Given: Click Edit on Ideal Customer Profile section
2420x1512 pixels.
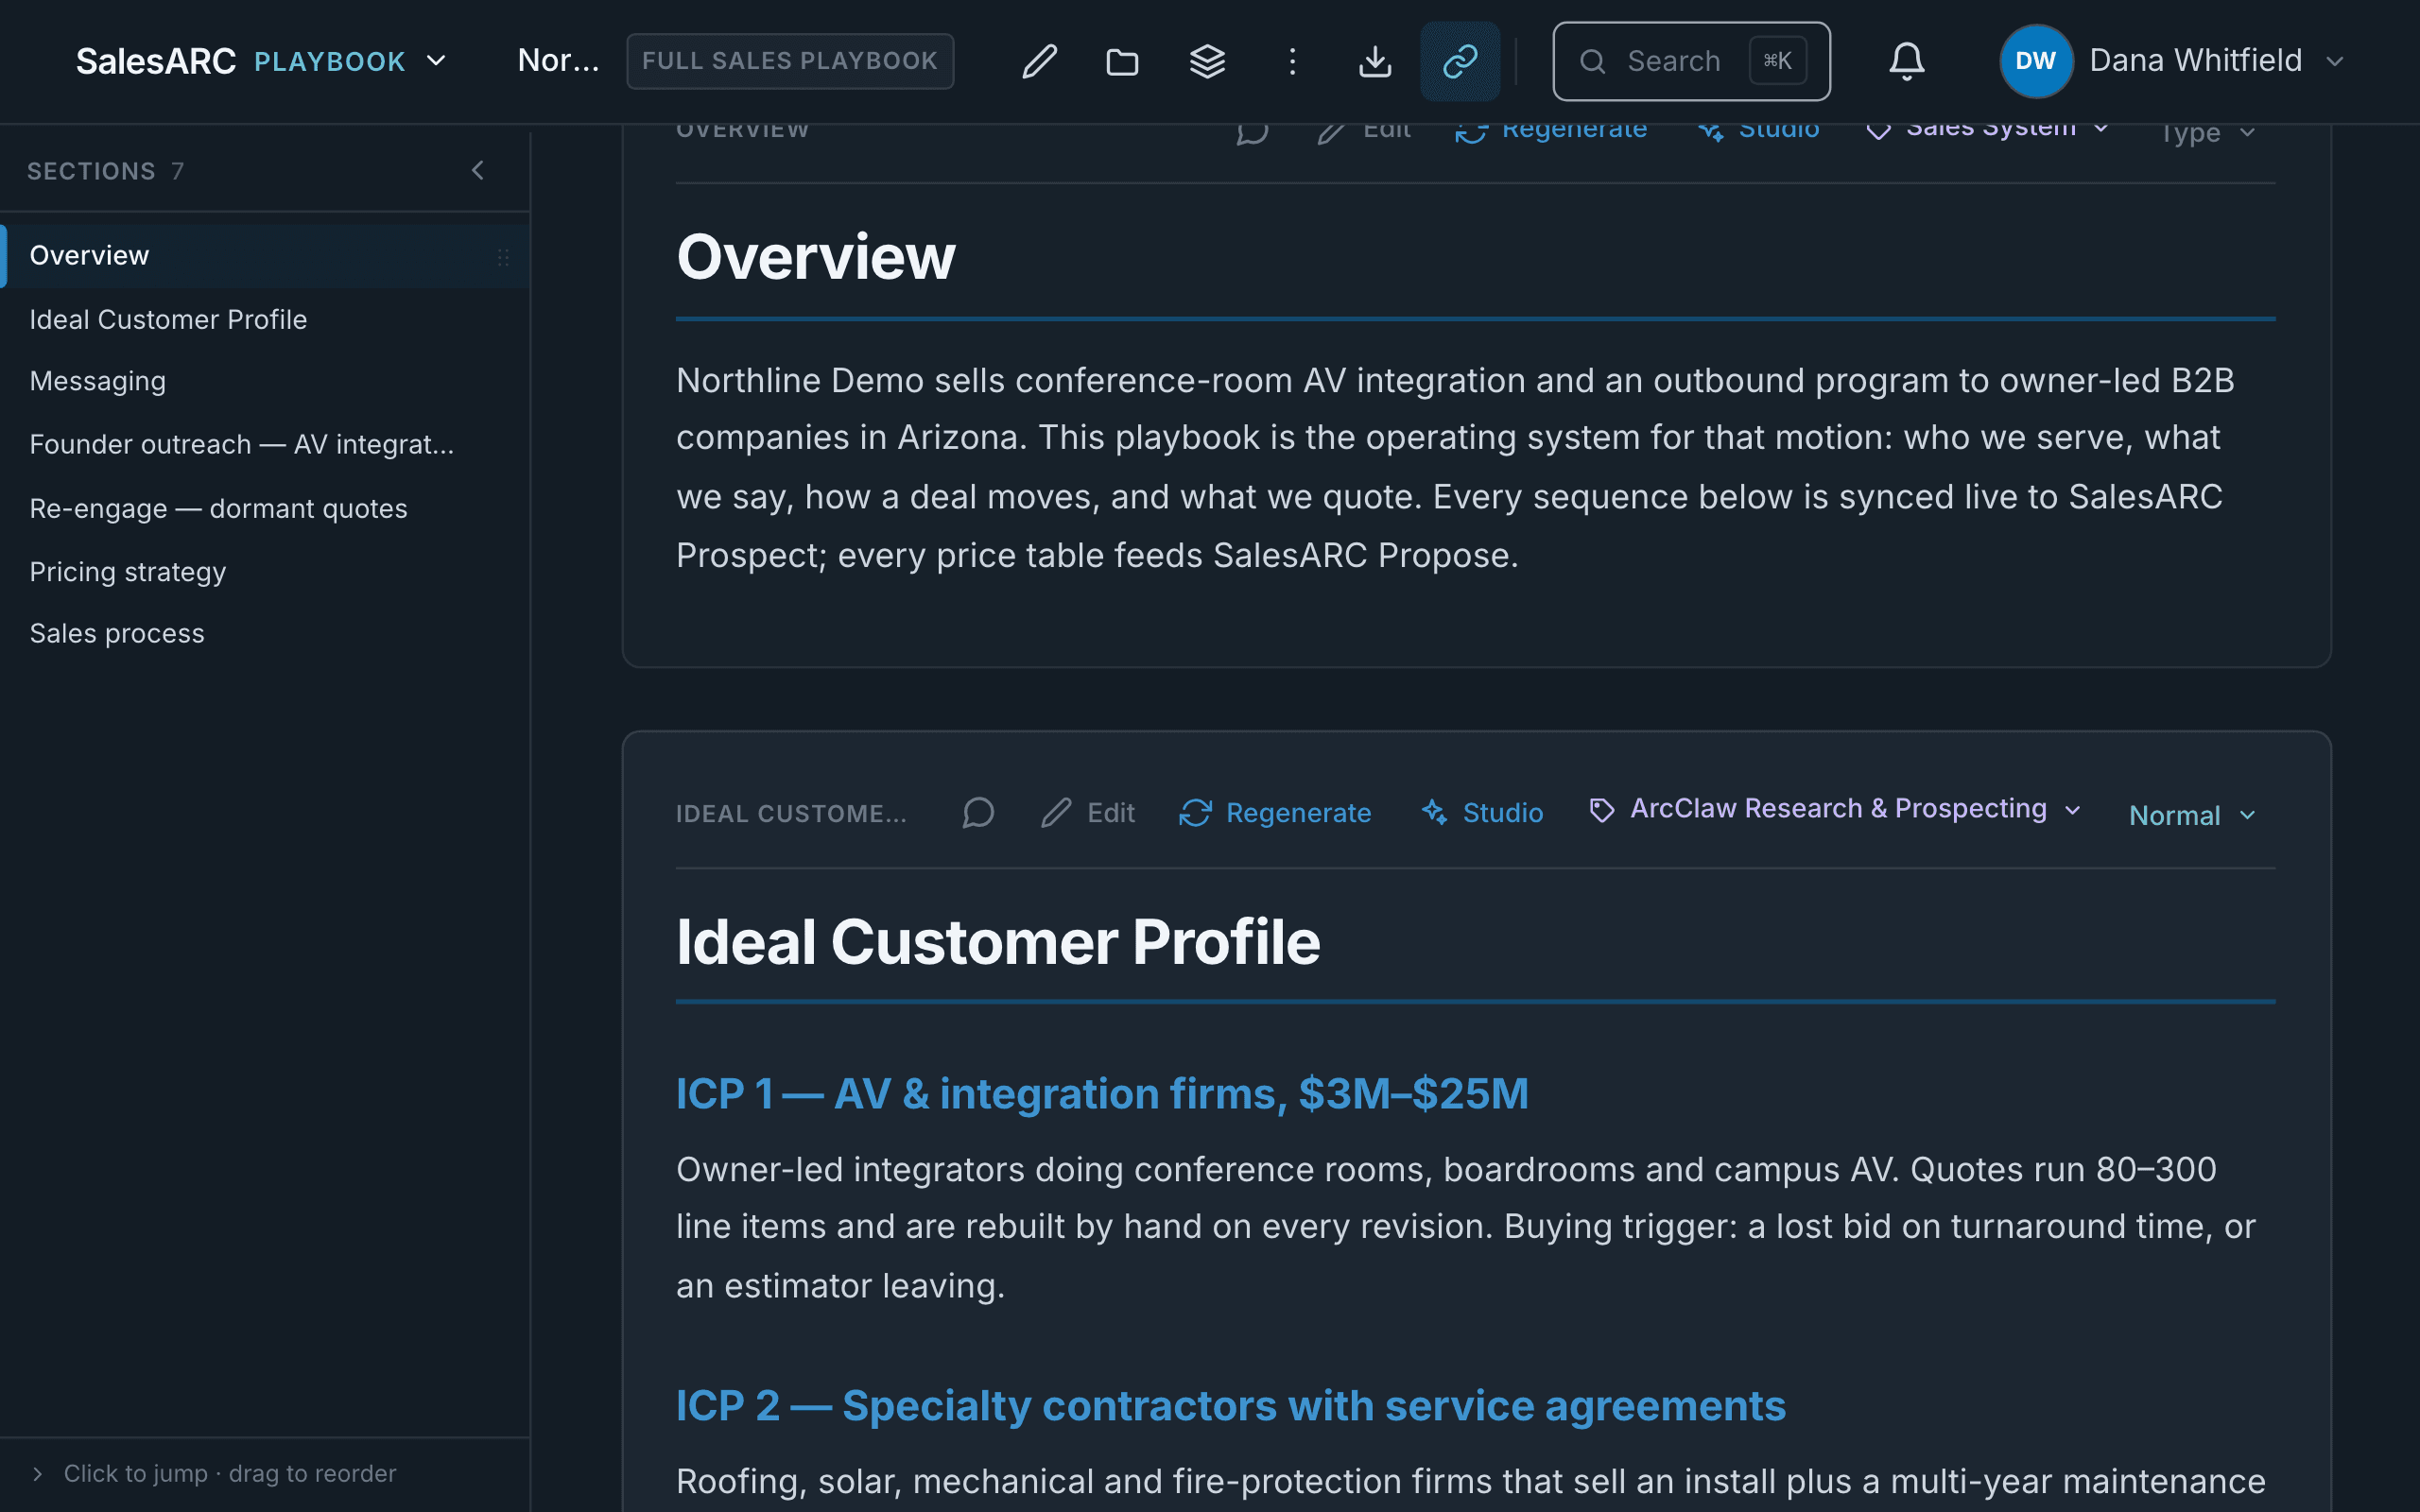Looking at the screenshot, I should (x=1087, y=813).
